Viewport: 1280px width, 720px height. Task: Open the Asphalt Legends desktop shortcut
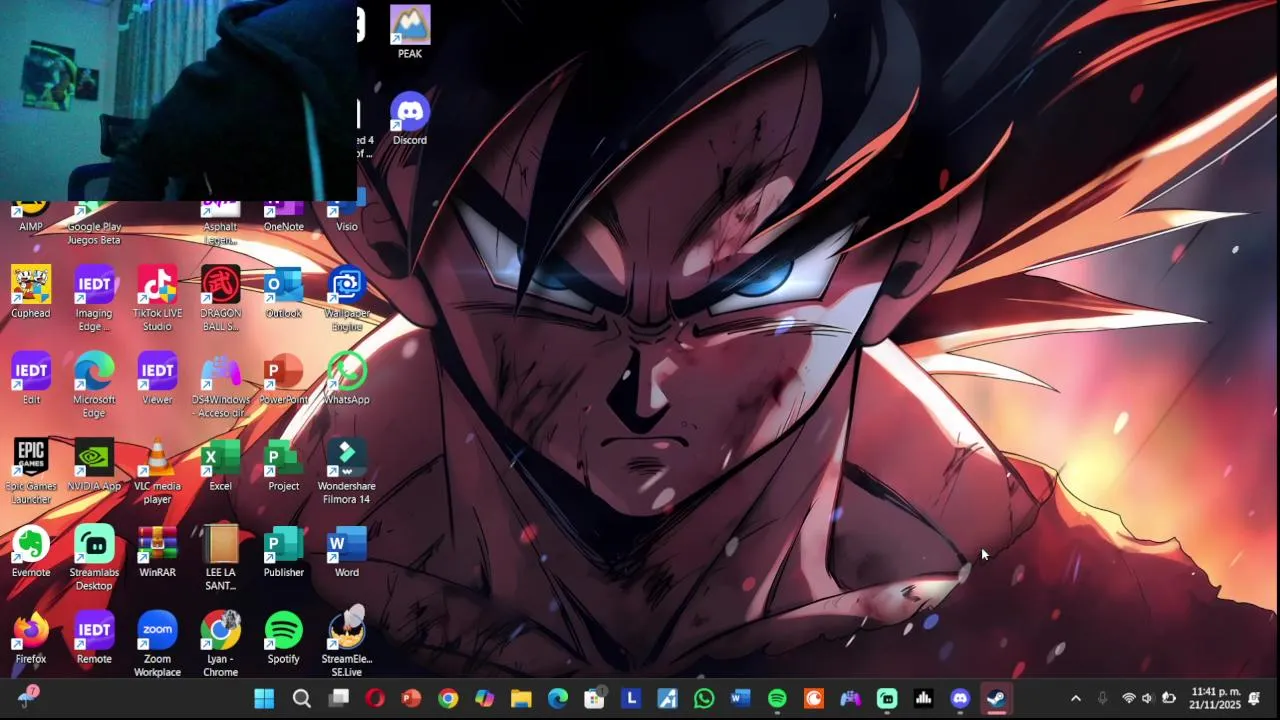coord(220,223)
